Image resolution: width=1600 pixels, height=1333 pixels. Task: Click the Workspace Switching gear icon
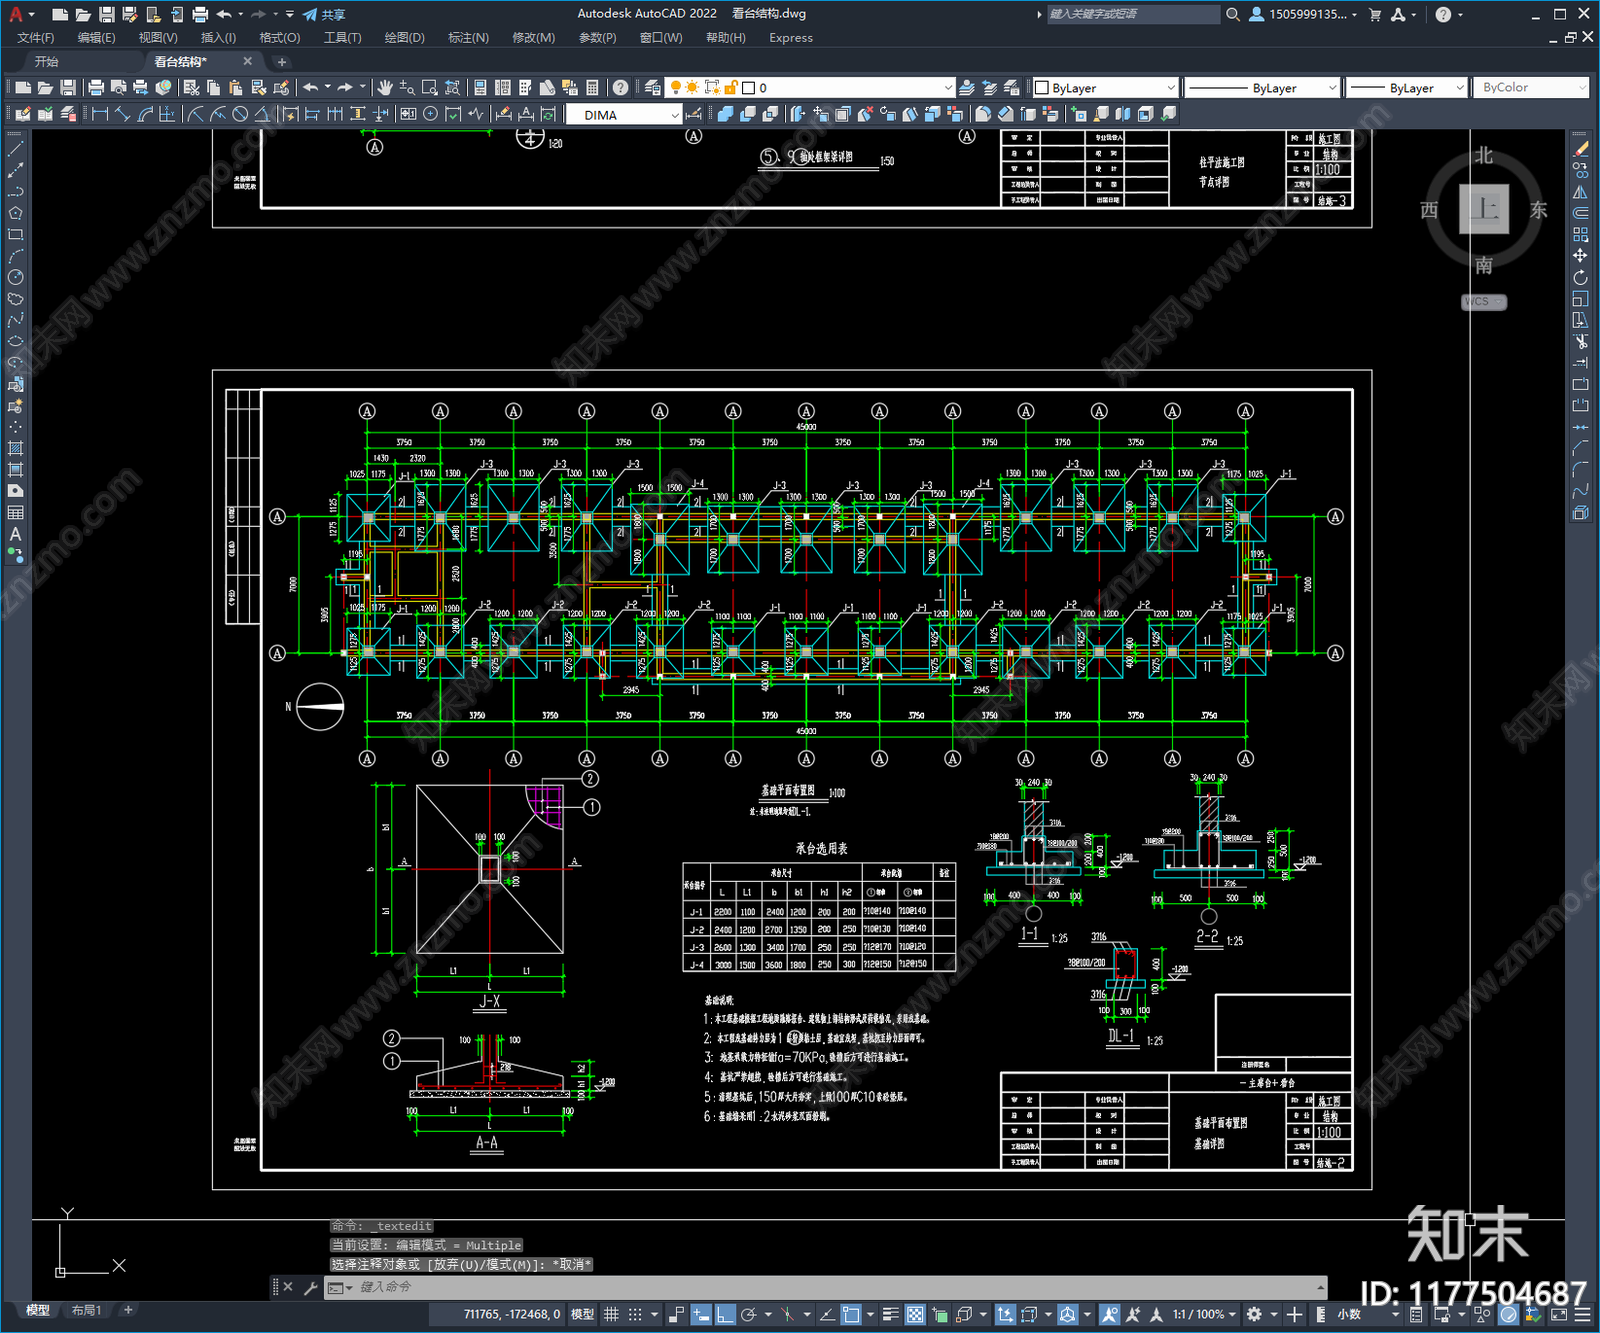pyautogui.click(x=1254, y=1314)
